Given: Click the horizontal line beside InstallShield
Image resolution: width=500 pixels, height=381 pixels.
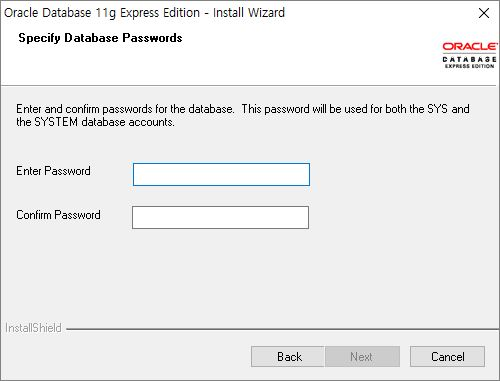Looking at the screenshot, I should (281, 329).
